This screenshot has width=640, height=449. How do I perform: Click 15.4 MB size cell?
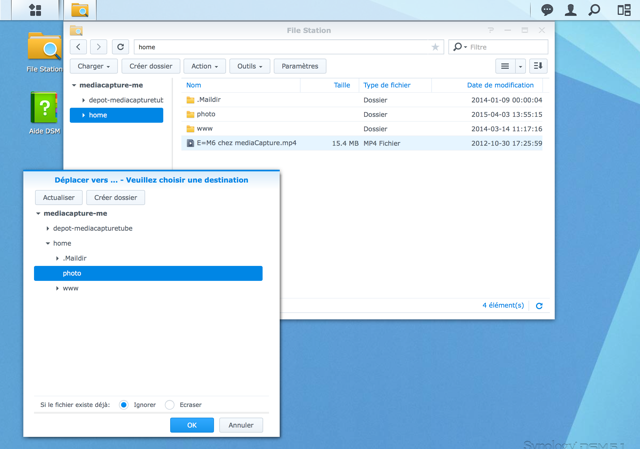345,143
